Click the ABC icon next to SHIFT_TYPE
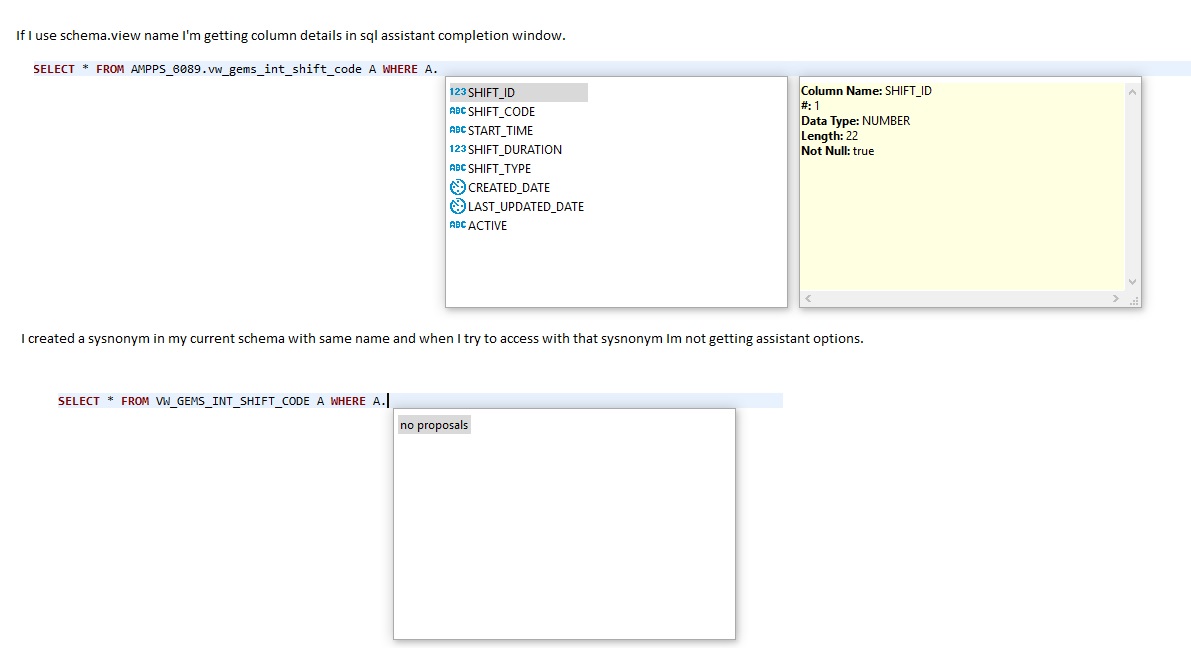 click(x=457, y=168)
